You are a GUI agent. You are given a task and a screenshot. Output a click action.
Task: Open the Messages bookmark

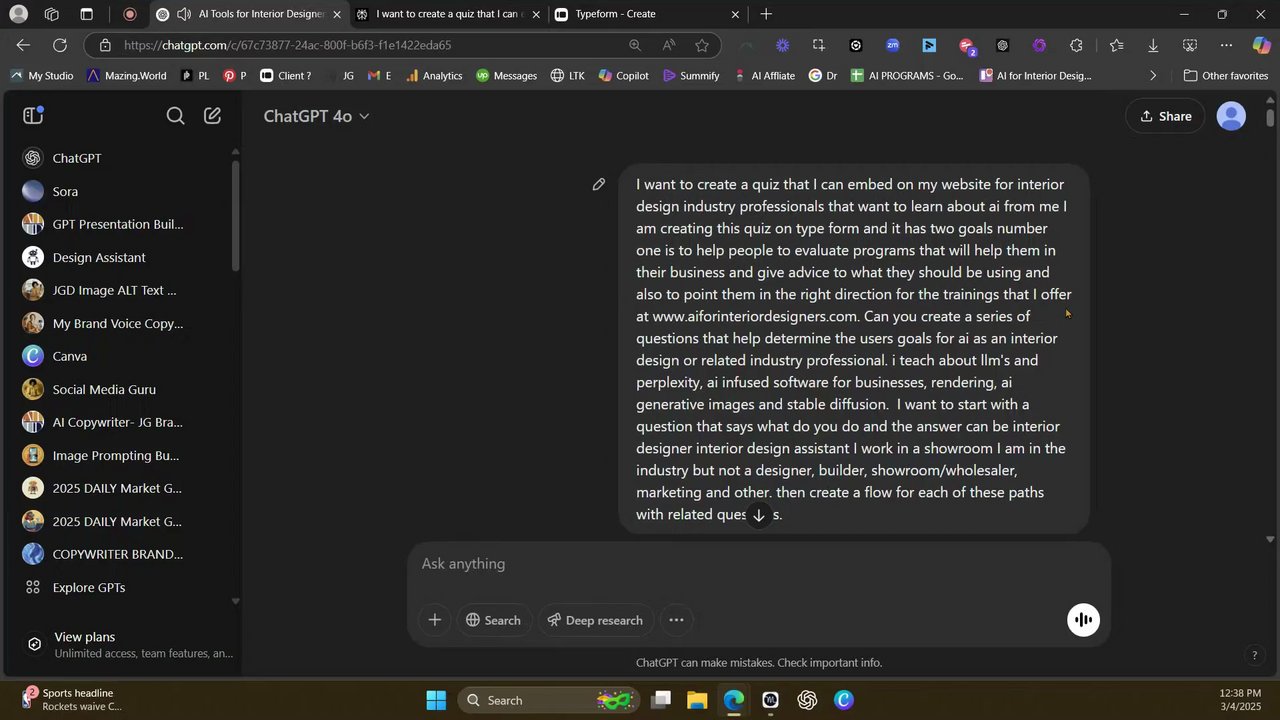(x=507, y=75)
